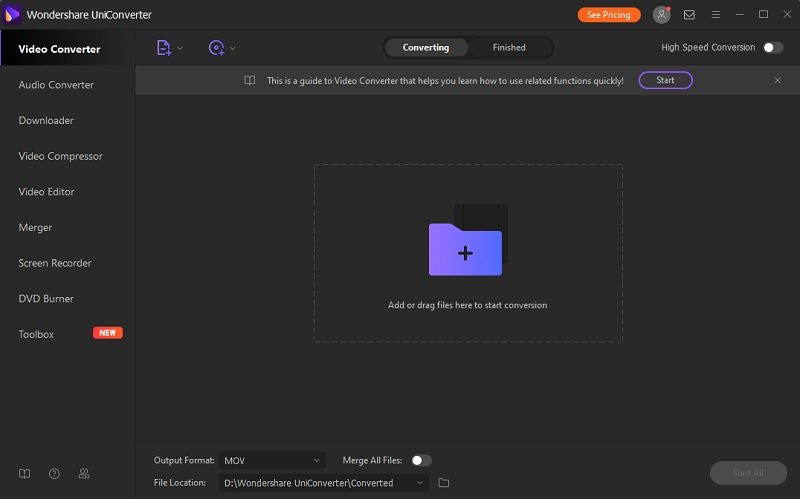Click the See Pricing button
800x499 pixels.
tap(609, 15)
